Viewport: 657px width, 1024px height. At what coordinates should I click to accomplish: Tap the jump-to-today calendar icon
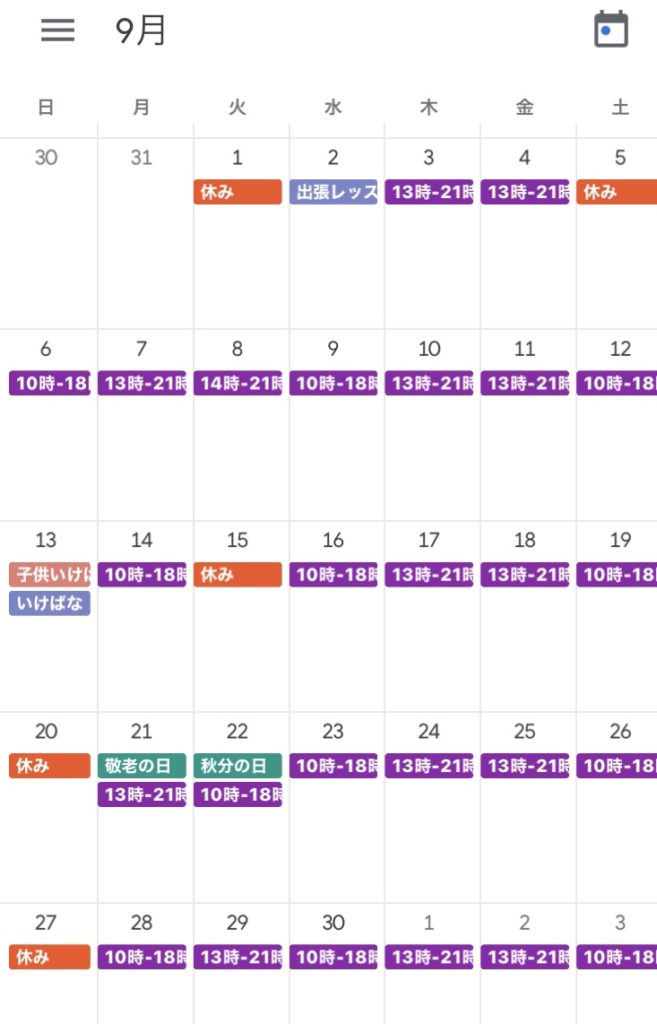click(x=611, y=29)
